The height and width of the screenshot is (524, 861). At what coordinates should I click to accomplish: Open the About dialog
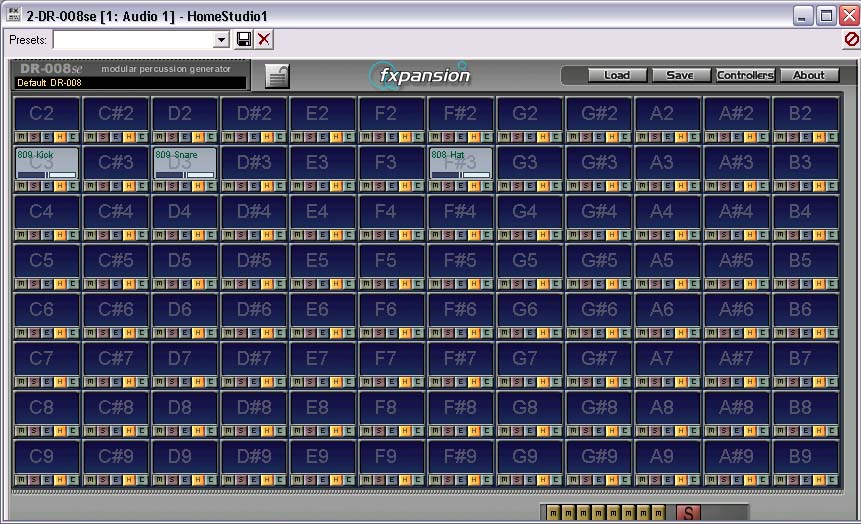pyautogui.click(x=809, y=75)
